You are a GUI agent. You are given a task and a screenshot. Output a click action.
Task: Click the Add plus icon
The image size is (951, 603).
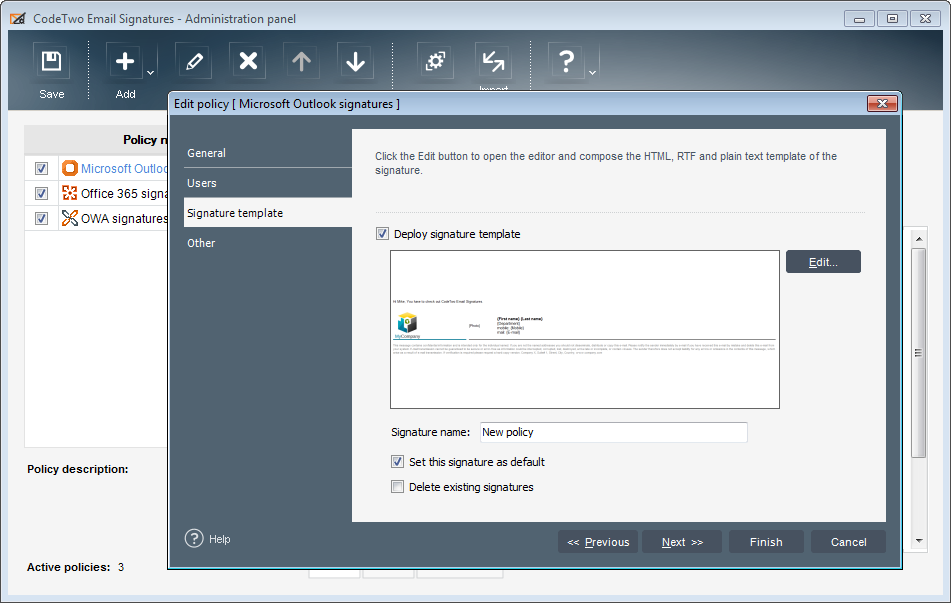125,61
